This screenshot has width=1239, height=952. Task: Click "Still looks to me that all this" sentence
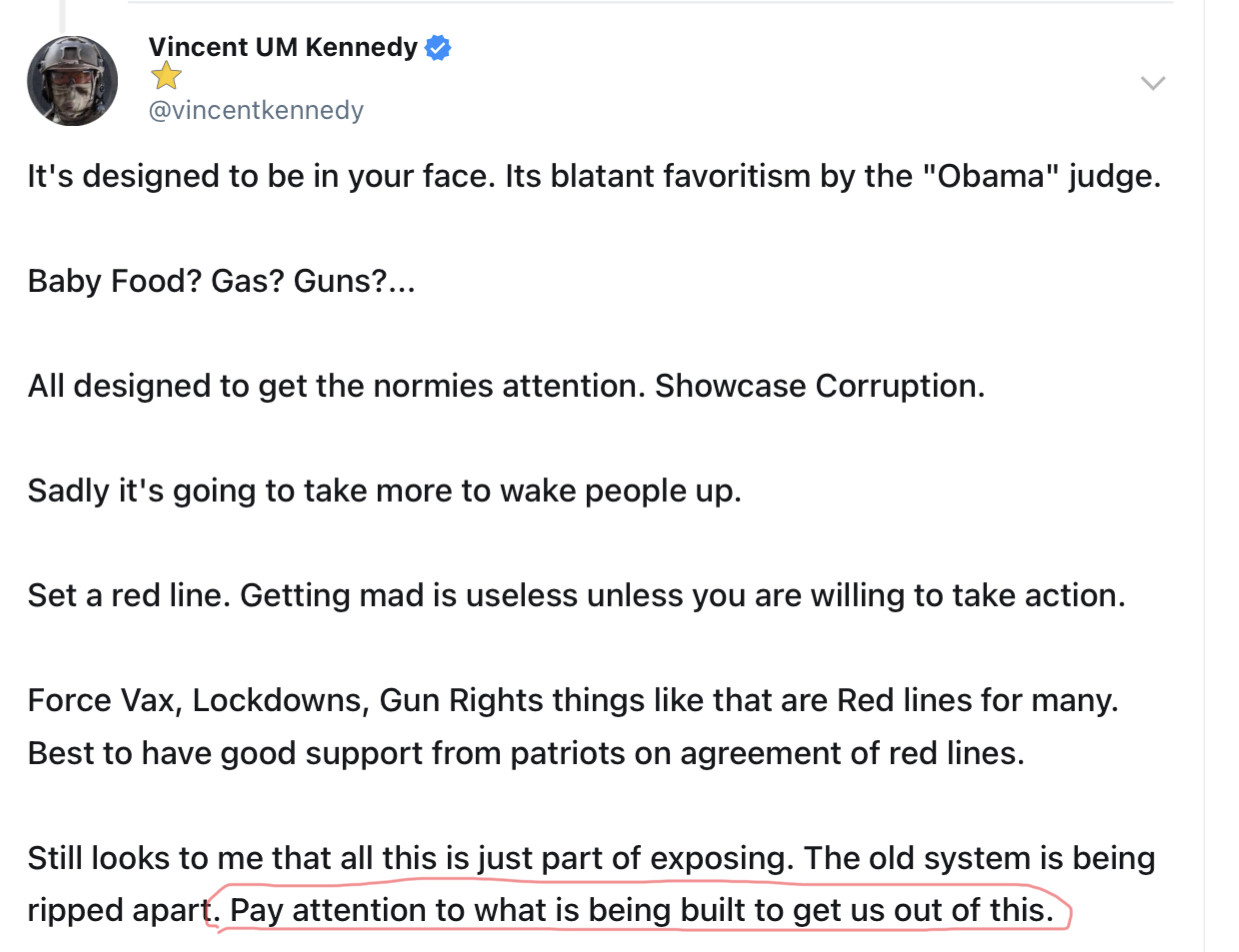(x=410, y=858)
